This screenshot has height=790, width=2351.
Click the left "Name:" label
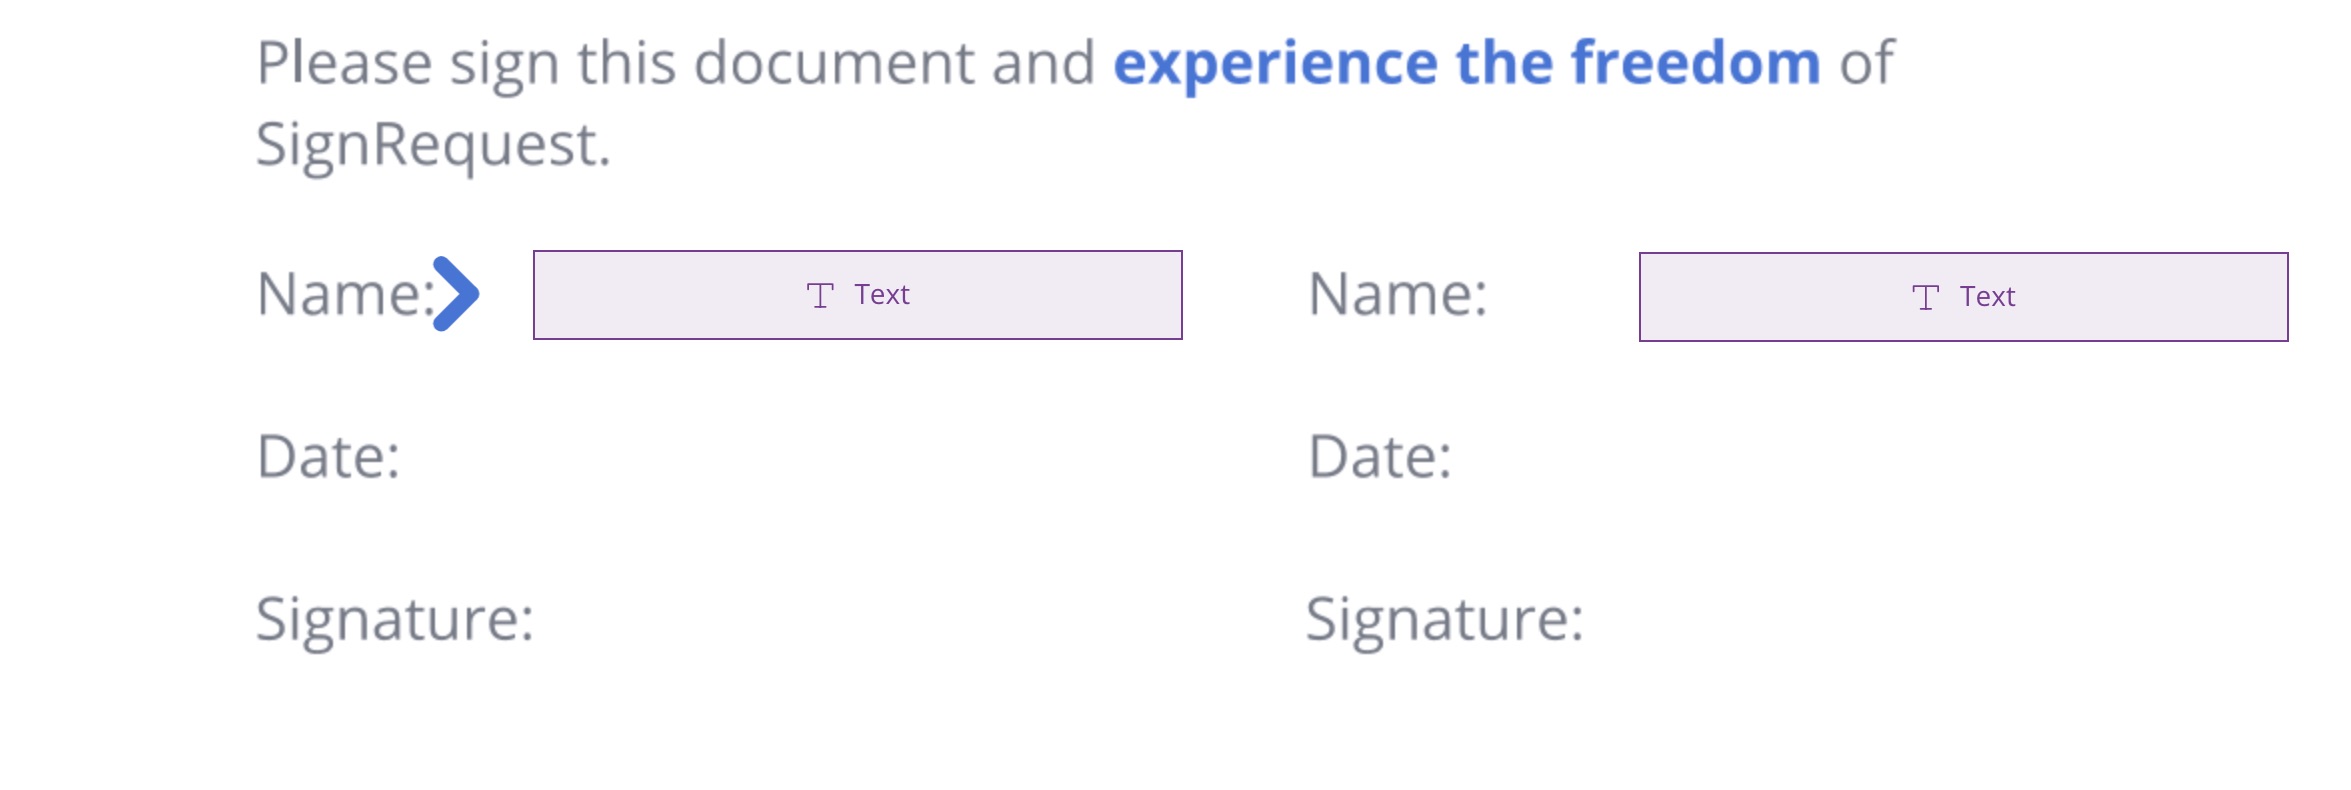click(x=346, y=294)
